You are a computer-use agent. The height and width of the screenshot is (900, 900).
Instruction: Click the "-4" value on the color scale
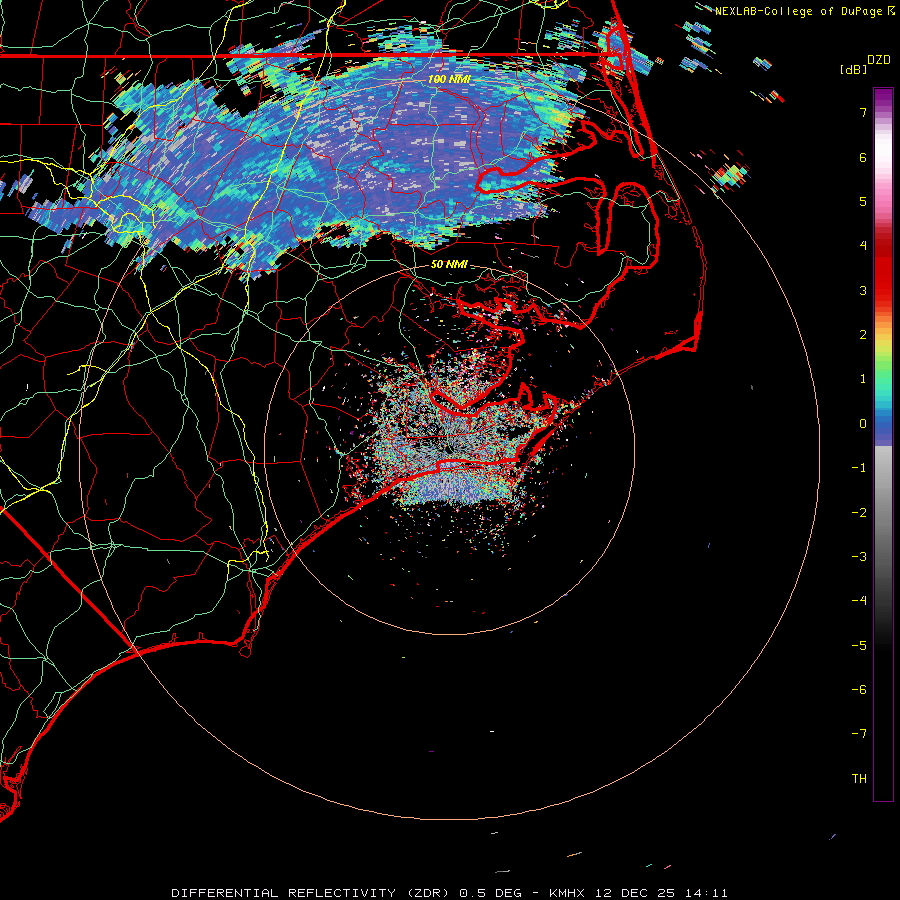pyautogui.click(x=859, y=601)
